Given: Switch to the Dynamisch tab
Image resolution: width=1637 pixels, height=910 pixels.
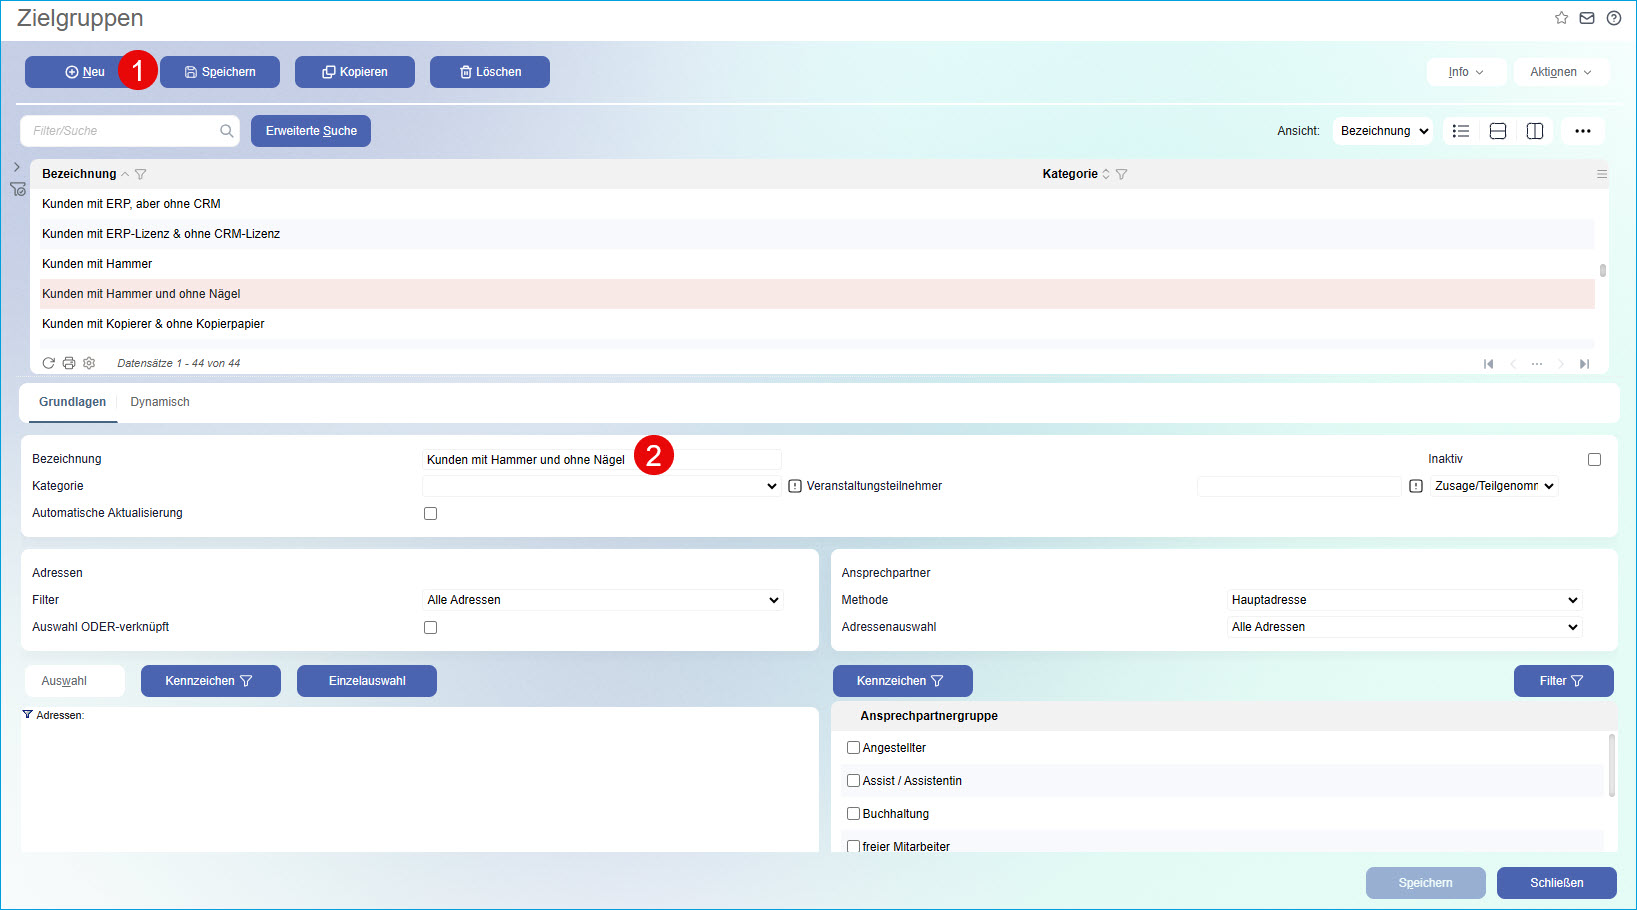Looking at the screenshot, I should tap(160, 402).
